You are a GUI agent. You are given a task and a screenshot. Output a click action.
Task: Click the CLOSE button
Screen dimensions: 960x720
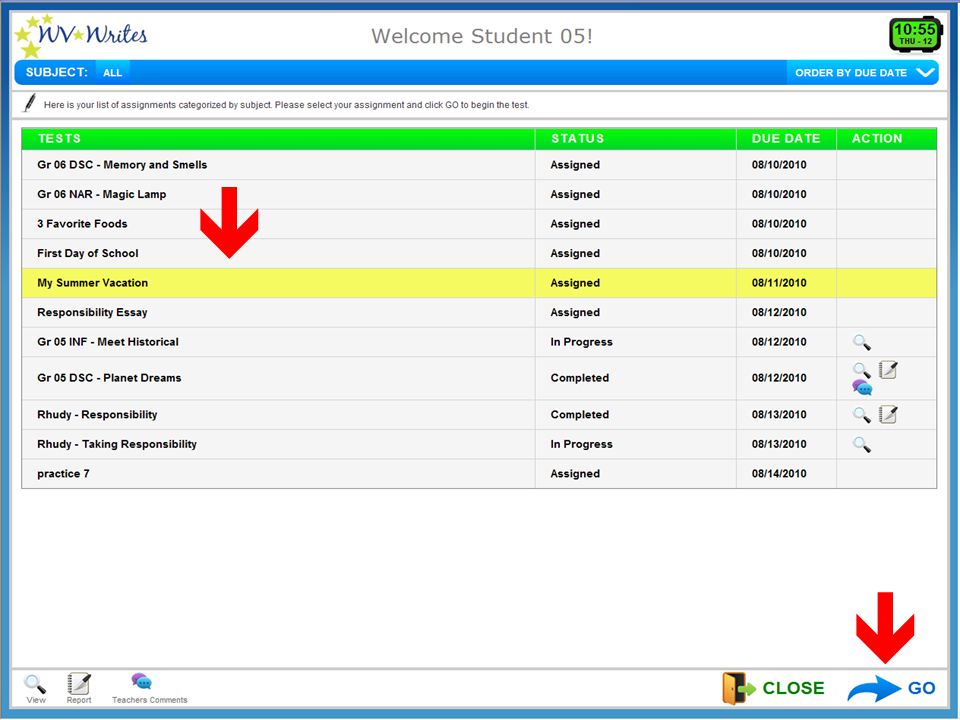(773, 688)
